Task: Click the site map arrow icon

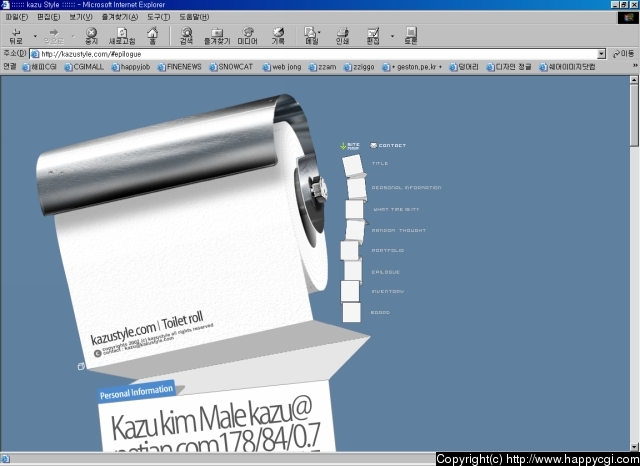Action: [x=343, y=146]
